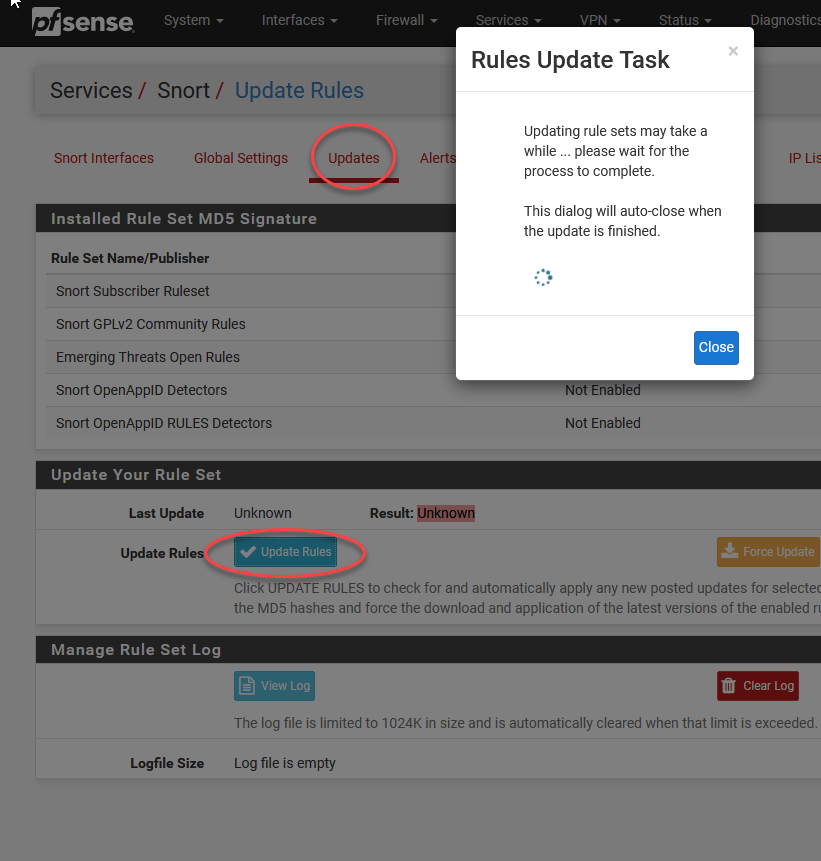
Task: Open the VPN menu
Action: [x=600, y=20]
